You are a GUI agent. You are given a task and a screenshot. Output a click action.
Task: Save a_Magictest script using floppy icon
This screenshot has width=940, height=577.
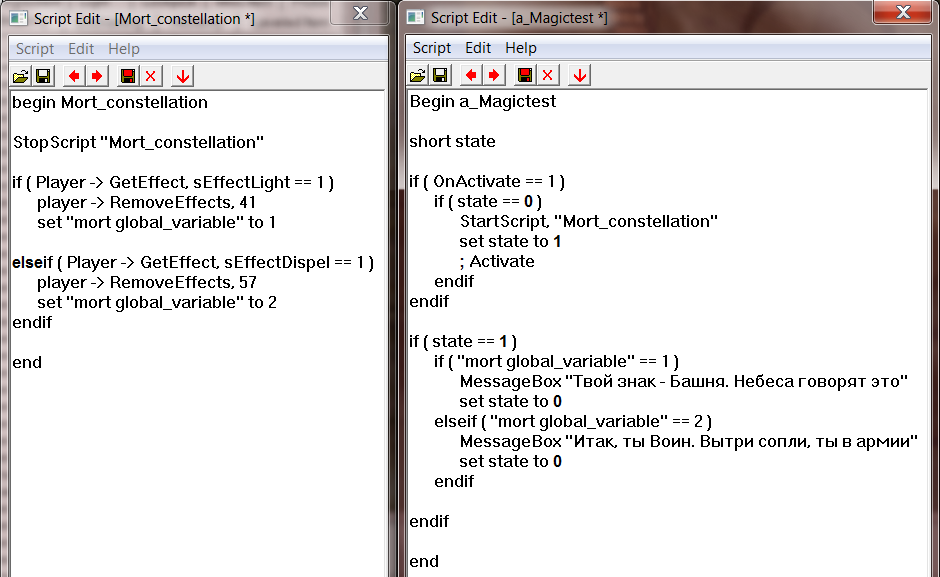click(440, 75)
